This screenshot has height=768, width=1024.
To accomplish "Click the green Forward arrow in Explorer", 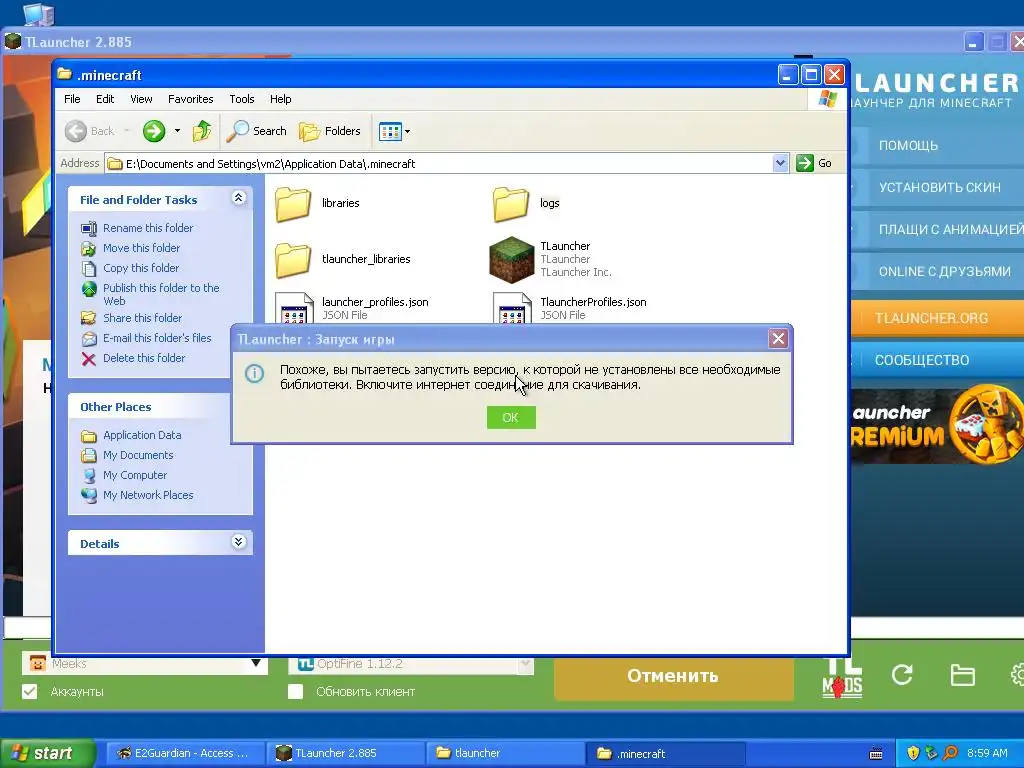I will coord(154,131).
